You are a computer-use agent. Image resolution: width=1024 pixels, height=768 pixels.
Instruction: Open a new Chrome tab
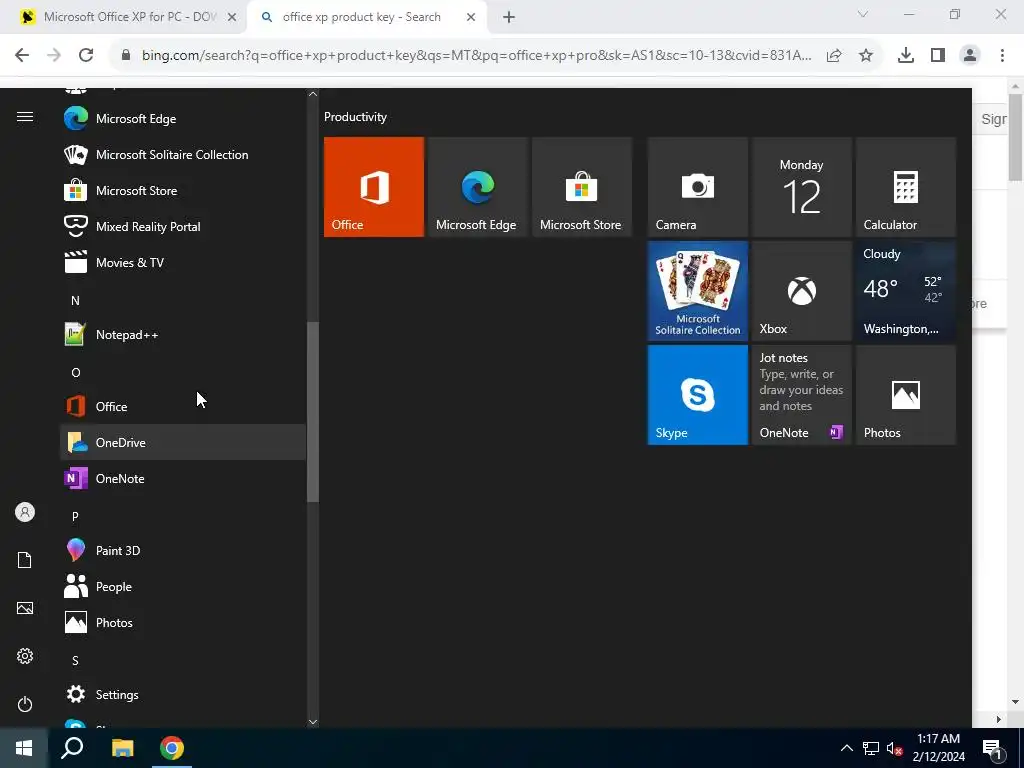509,18
